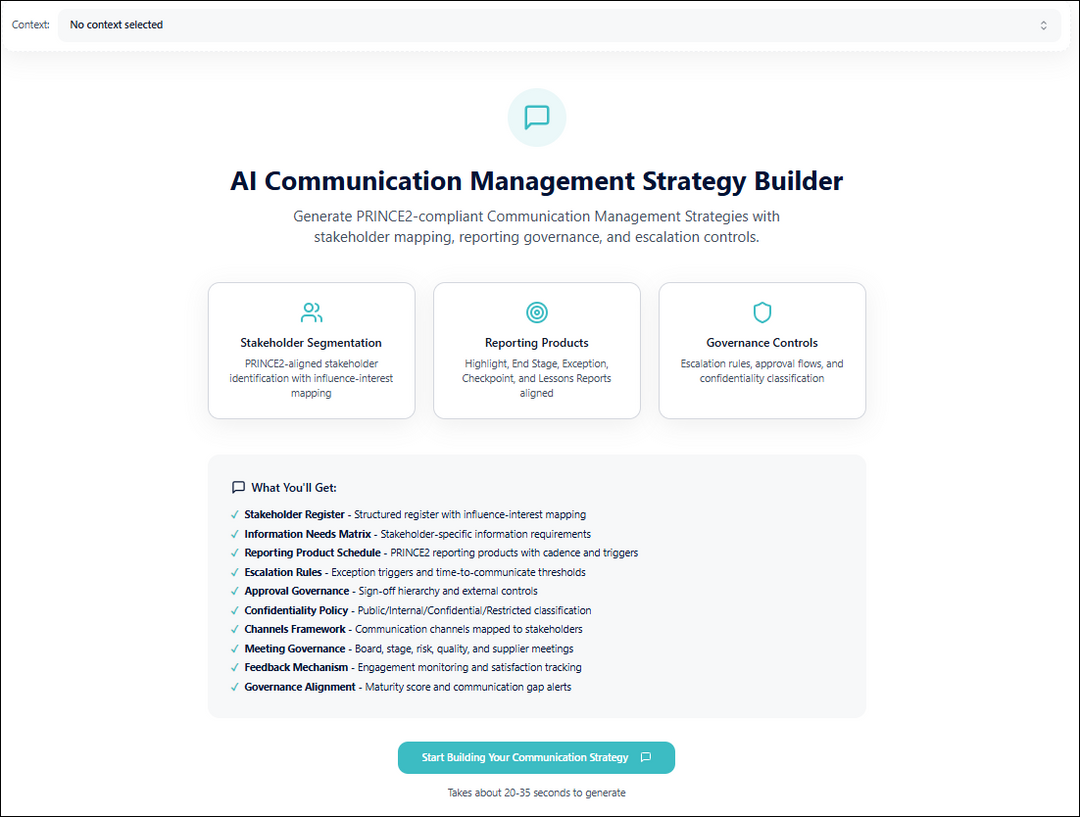The height and width of the screenshot is (817, 1080).
Task: Click the 'Escalation Rules' list item text
Action: (415, 572)
